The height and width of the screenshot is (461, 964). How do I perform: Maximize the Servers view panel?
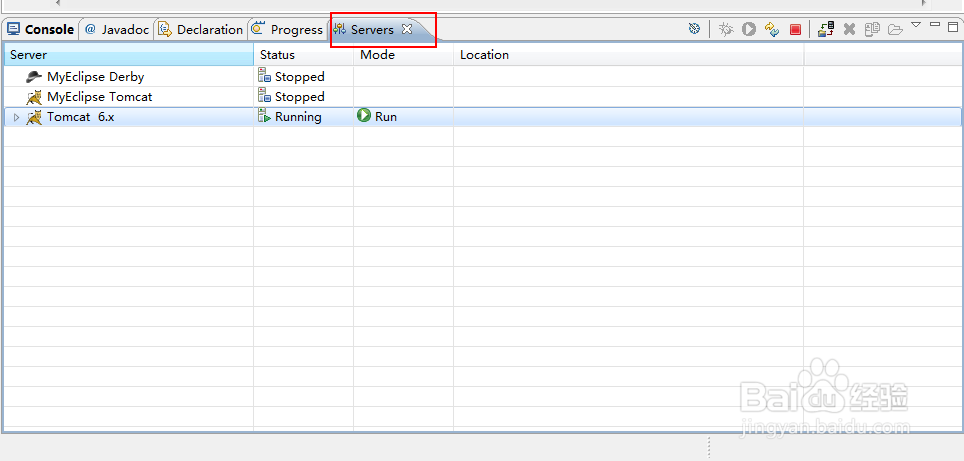pyautogui.click(x=953, y=25)
